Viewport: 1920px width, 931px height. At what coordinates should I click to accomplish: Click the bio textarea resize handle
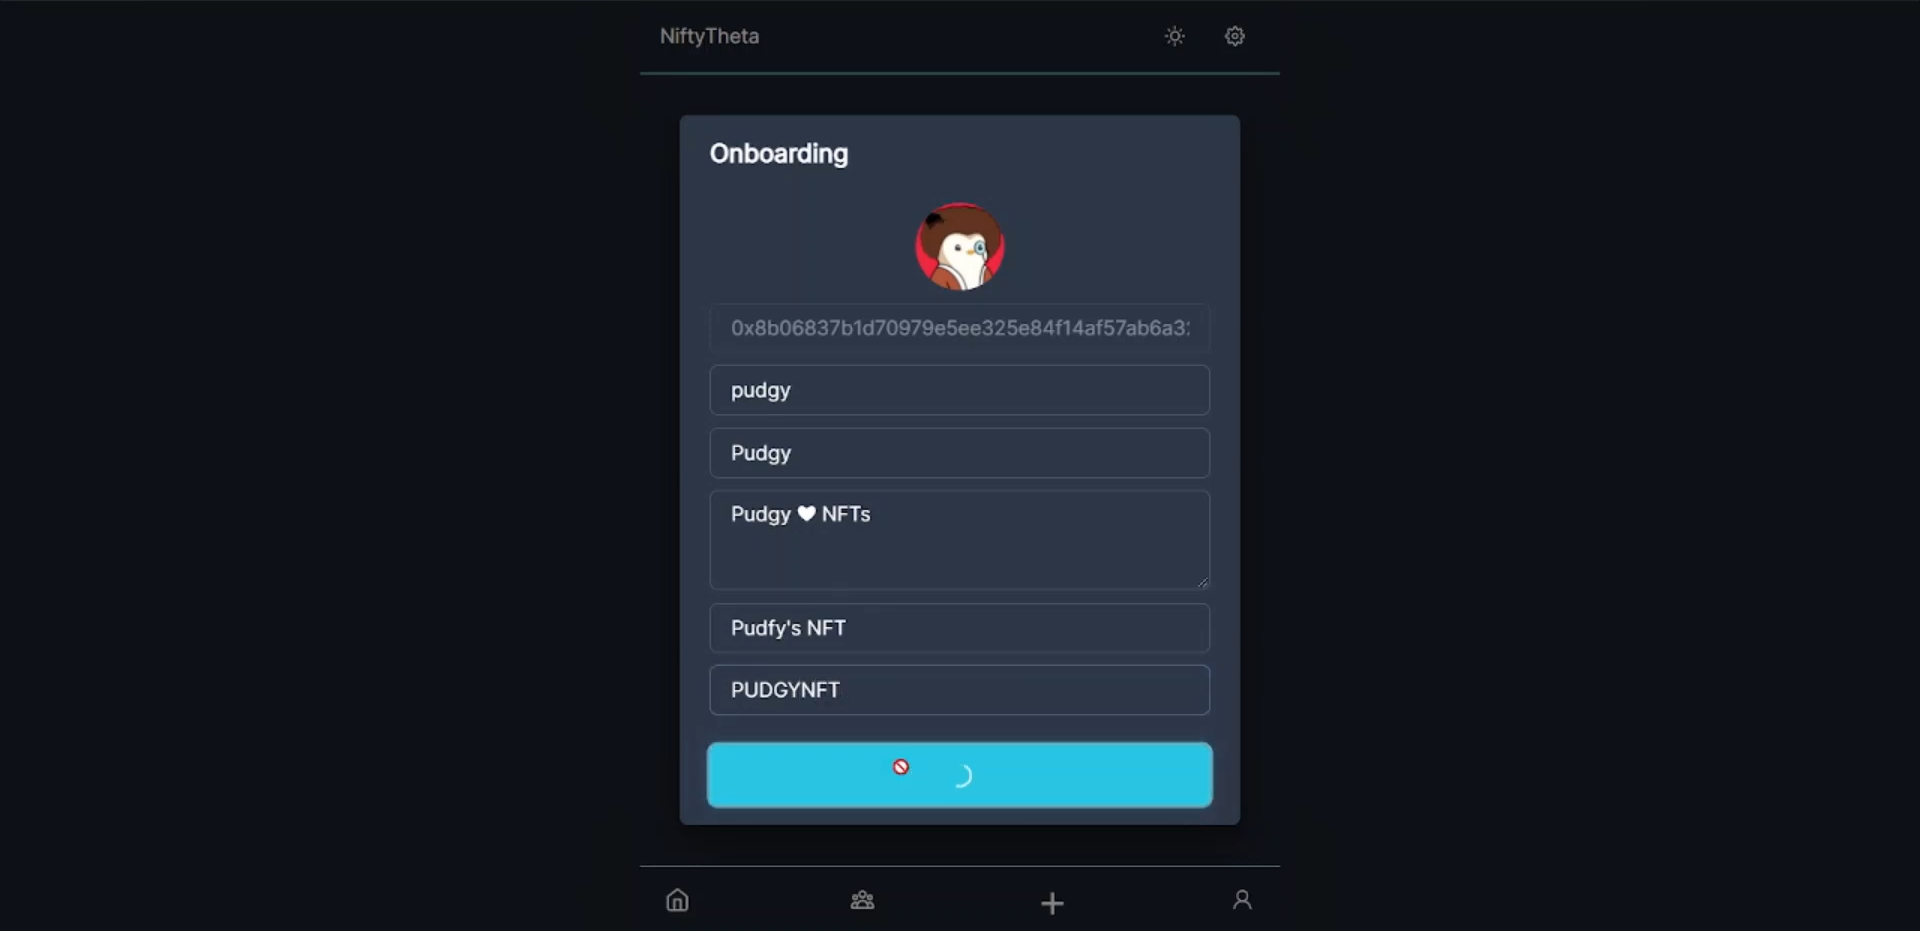(1202, 582)
